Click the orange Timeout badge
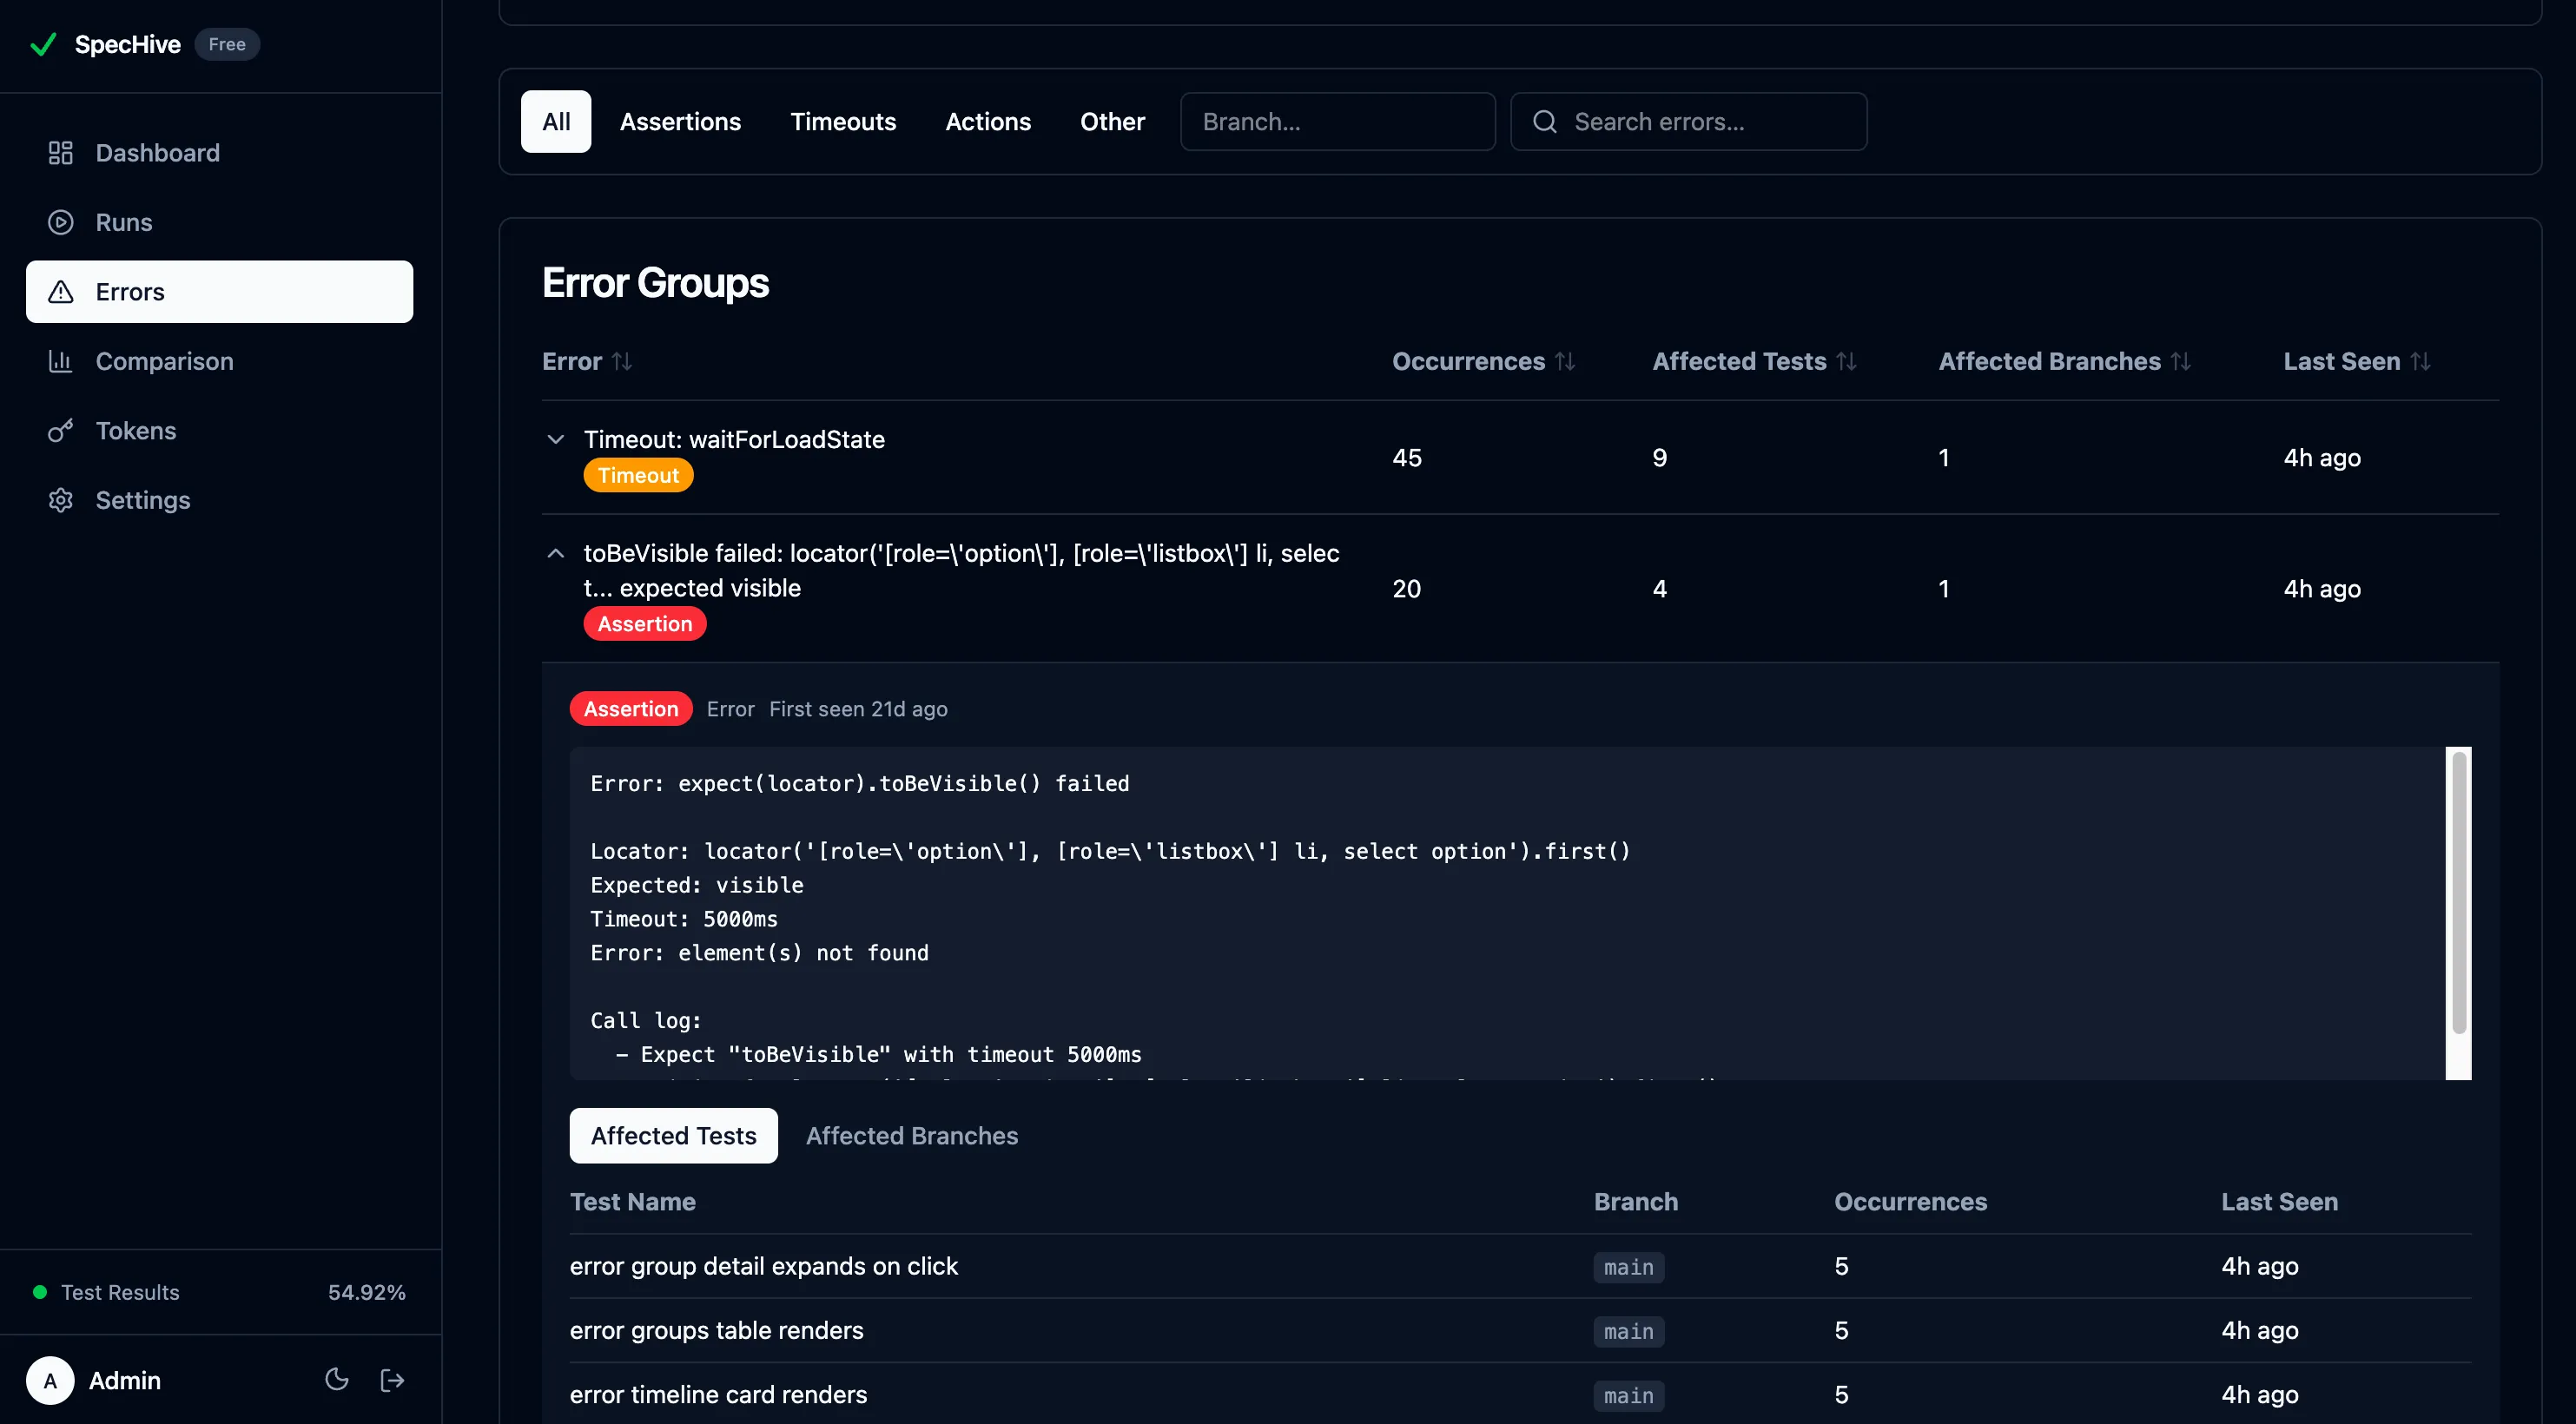Image resolution: width=2576 pixels, height=1424 pixels. tap(638, 475)
